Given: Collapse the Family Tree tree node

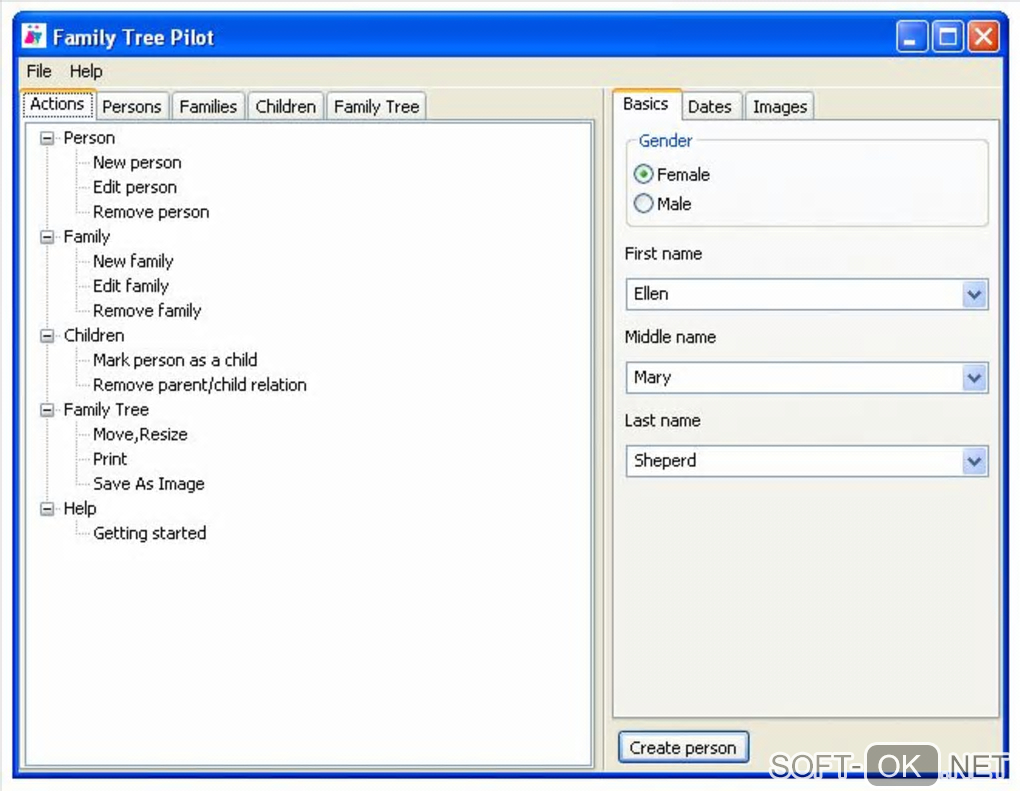Looking at the screenshot, I should pyautogui.click(x=47, y=410).
